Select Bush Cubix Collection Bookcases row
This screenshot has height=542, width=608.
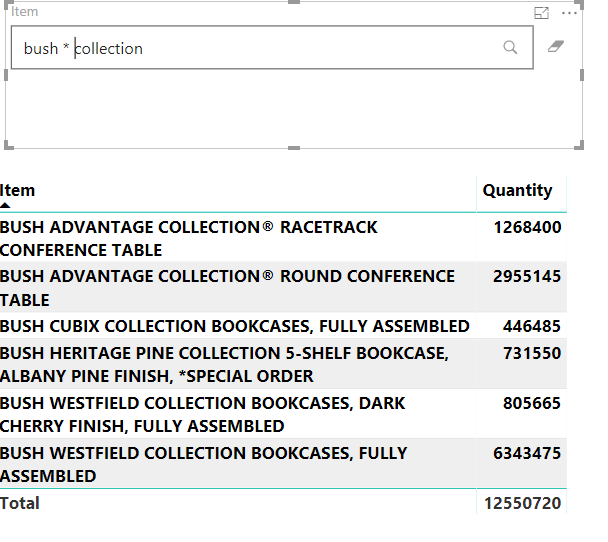[x=234, y=326]
